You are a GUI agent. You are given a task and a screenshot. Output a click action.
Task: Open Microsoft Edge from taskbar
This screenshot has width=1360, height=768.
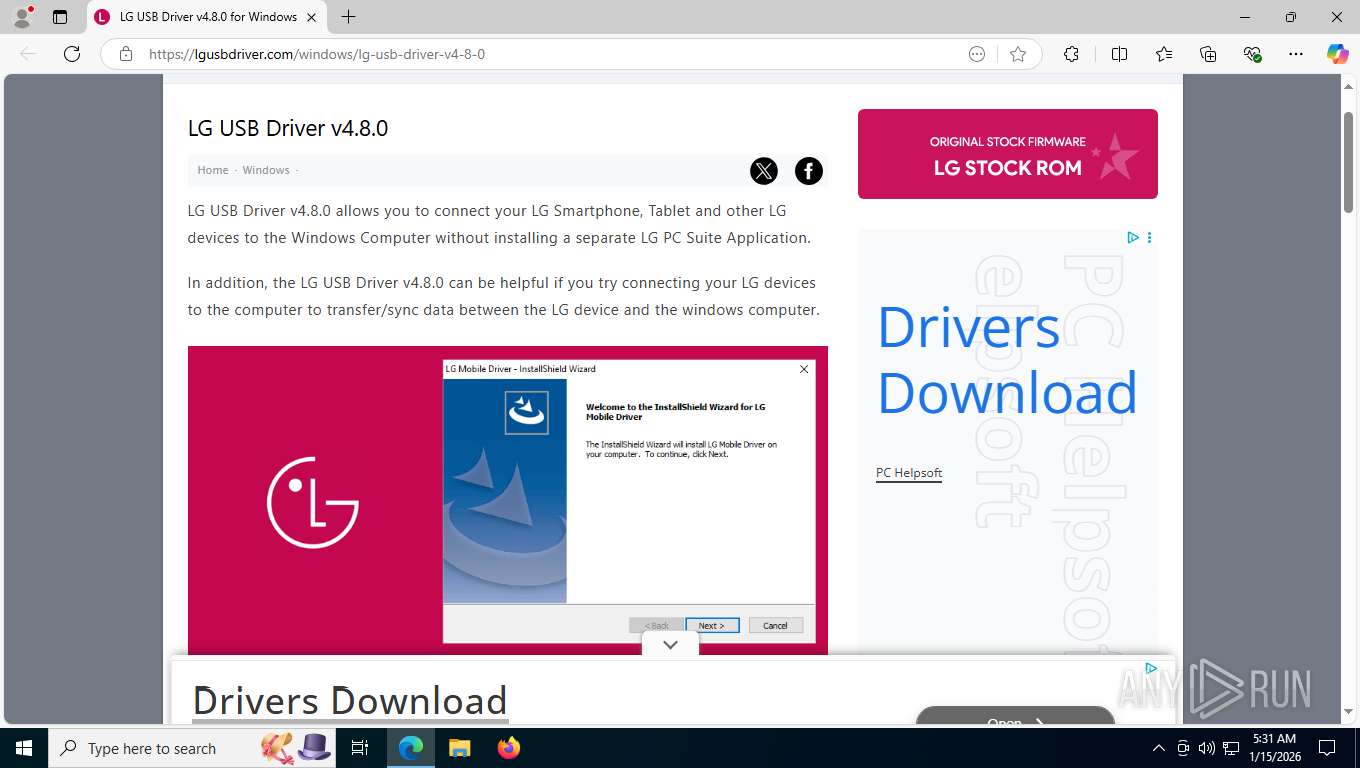click(x=411, y=748)
